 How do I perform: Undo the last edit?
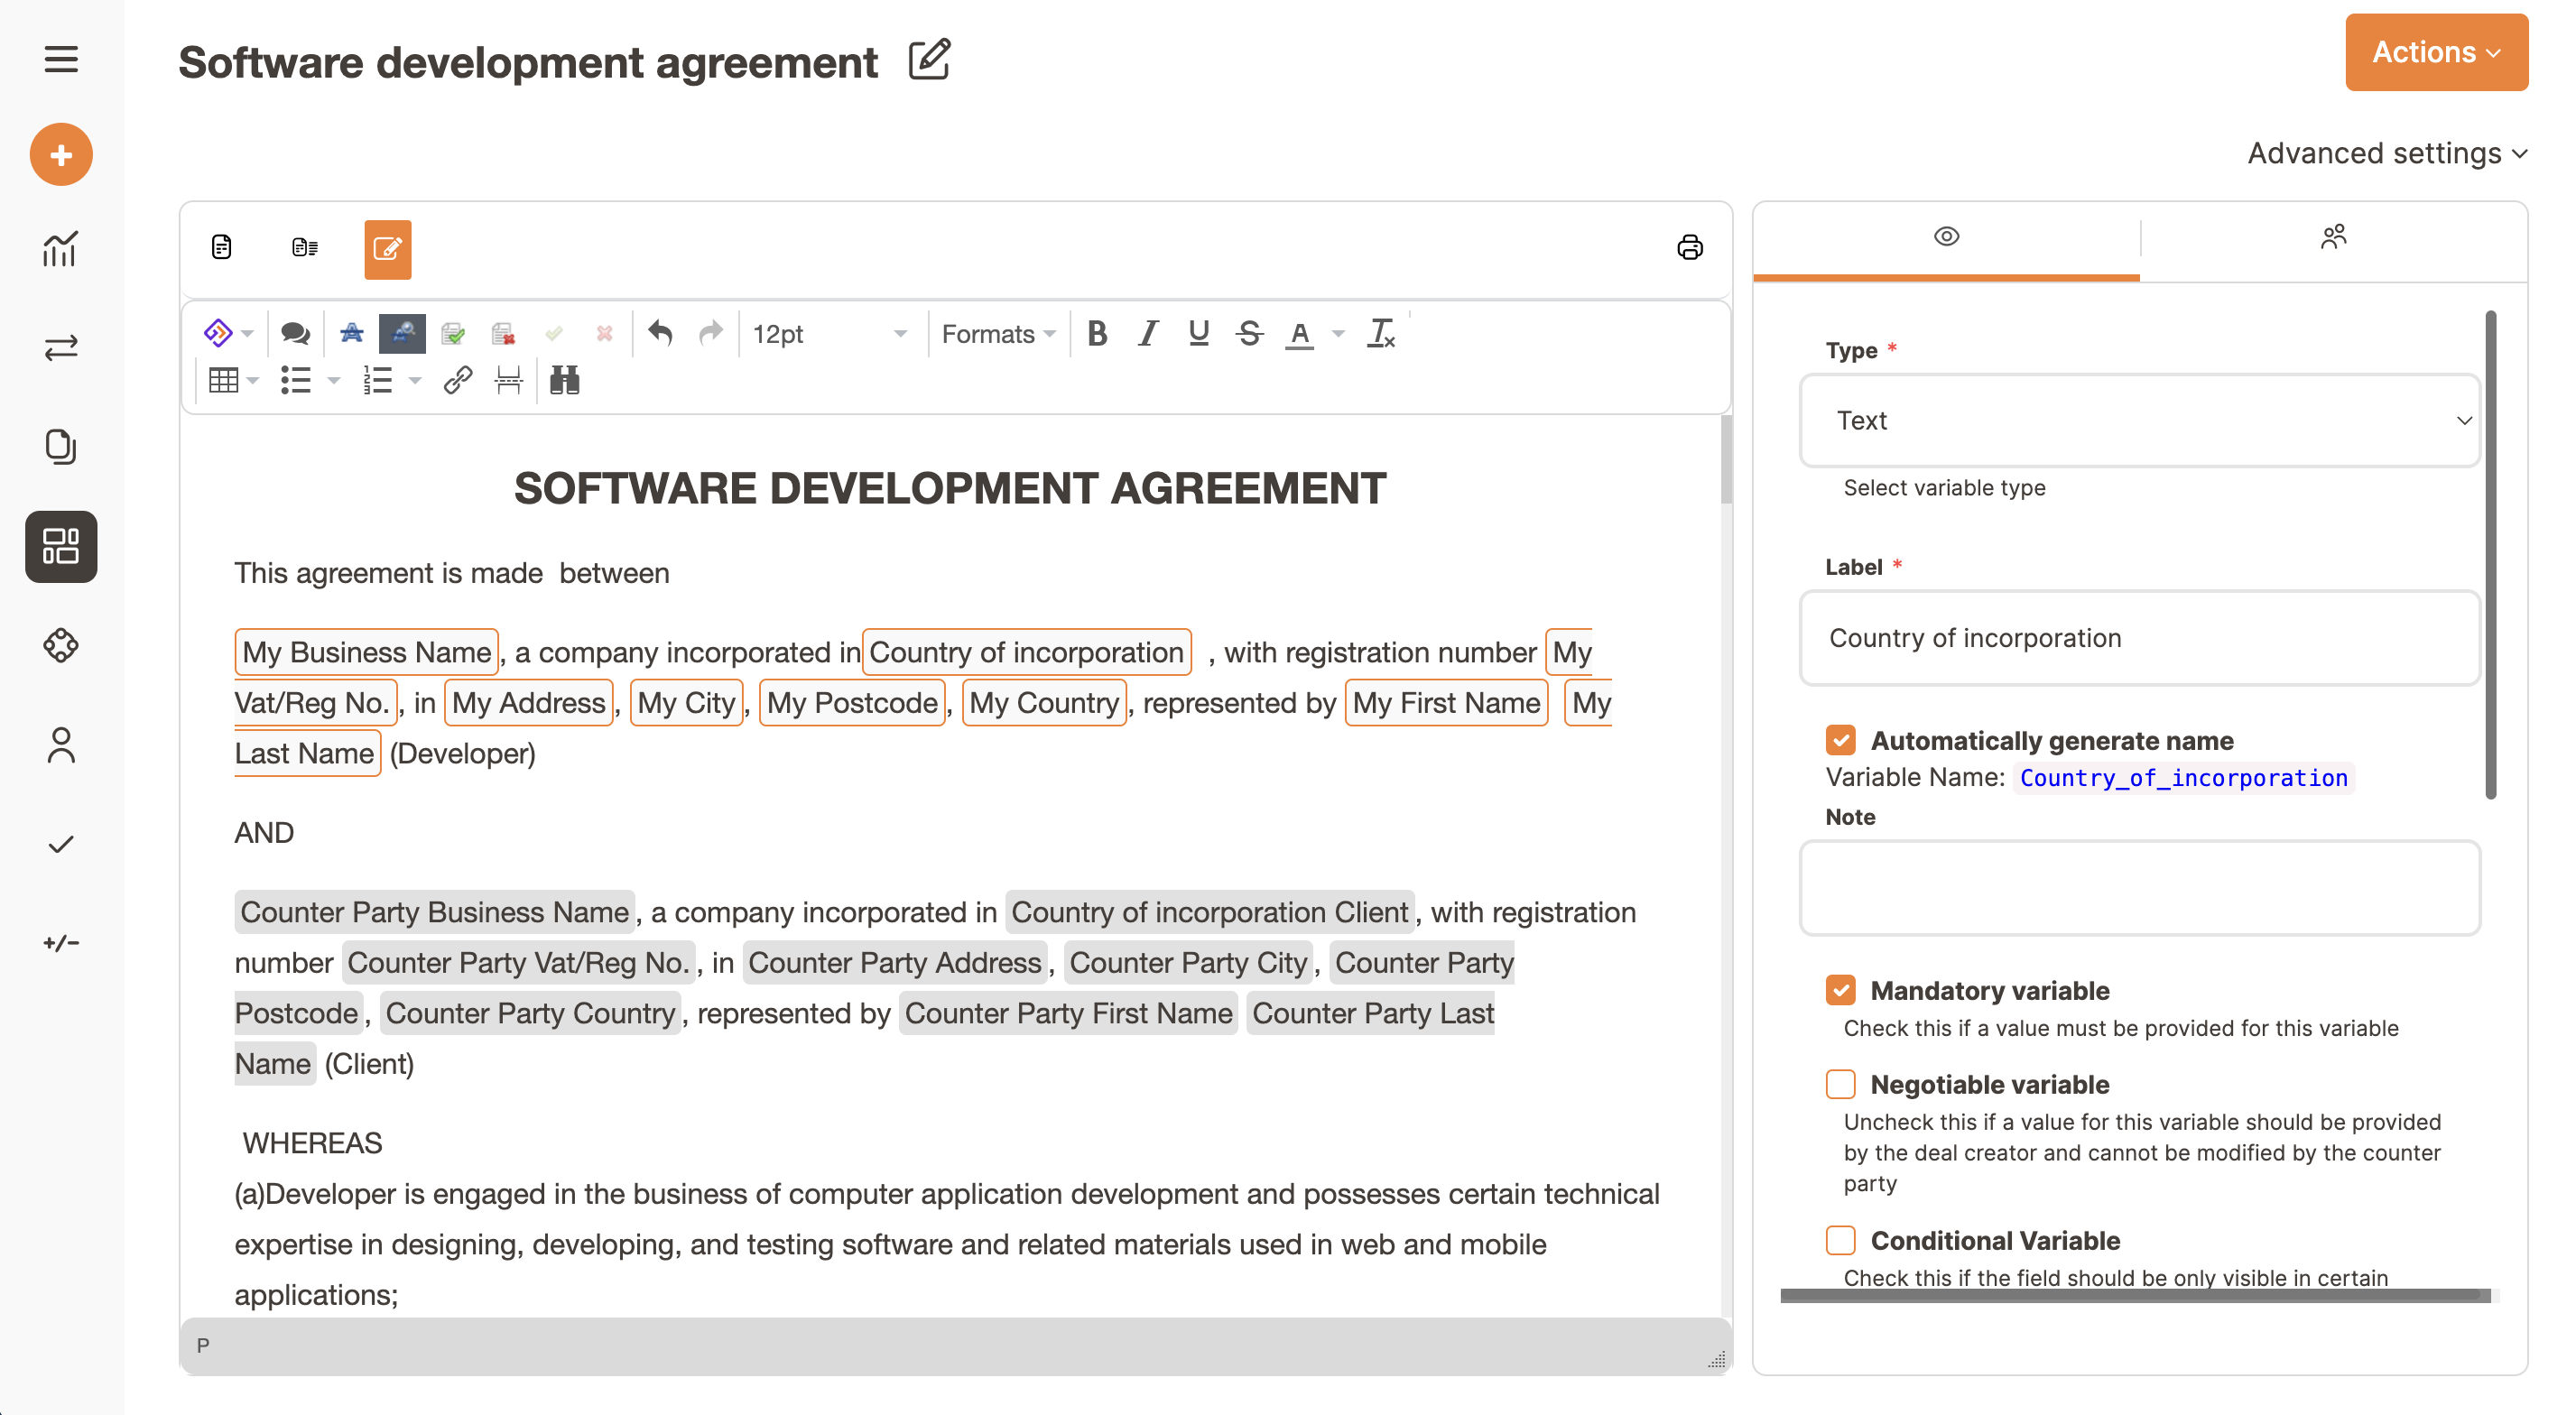click(659, 333)
